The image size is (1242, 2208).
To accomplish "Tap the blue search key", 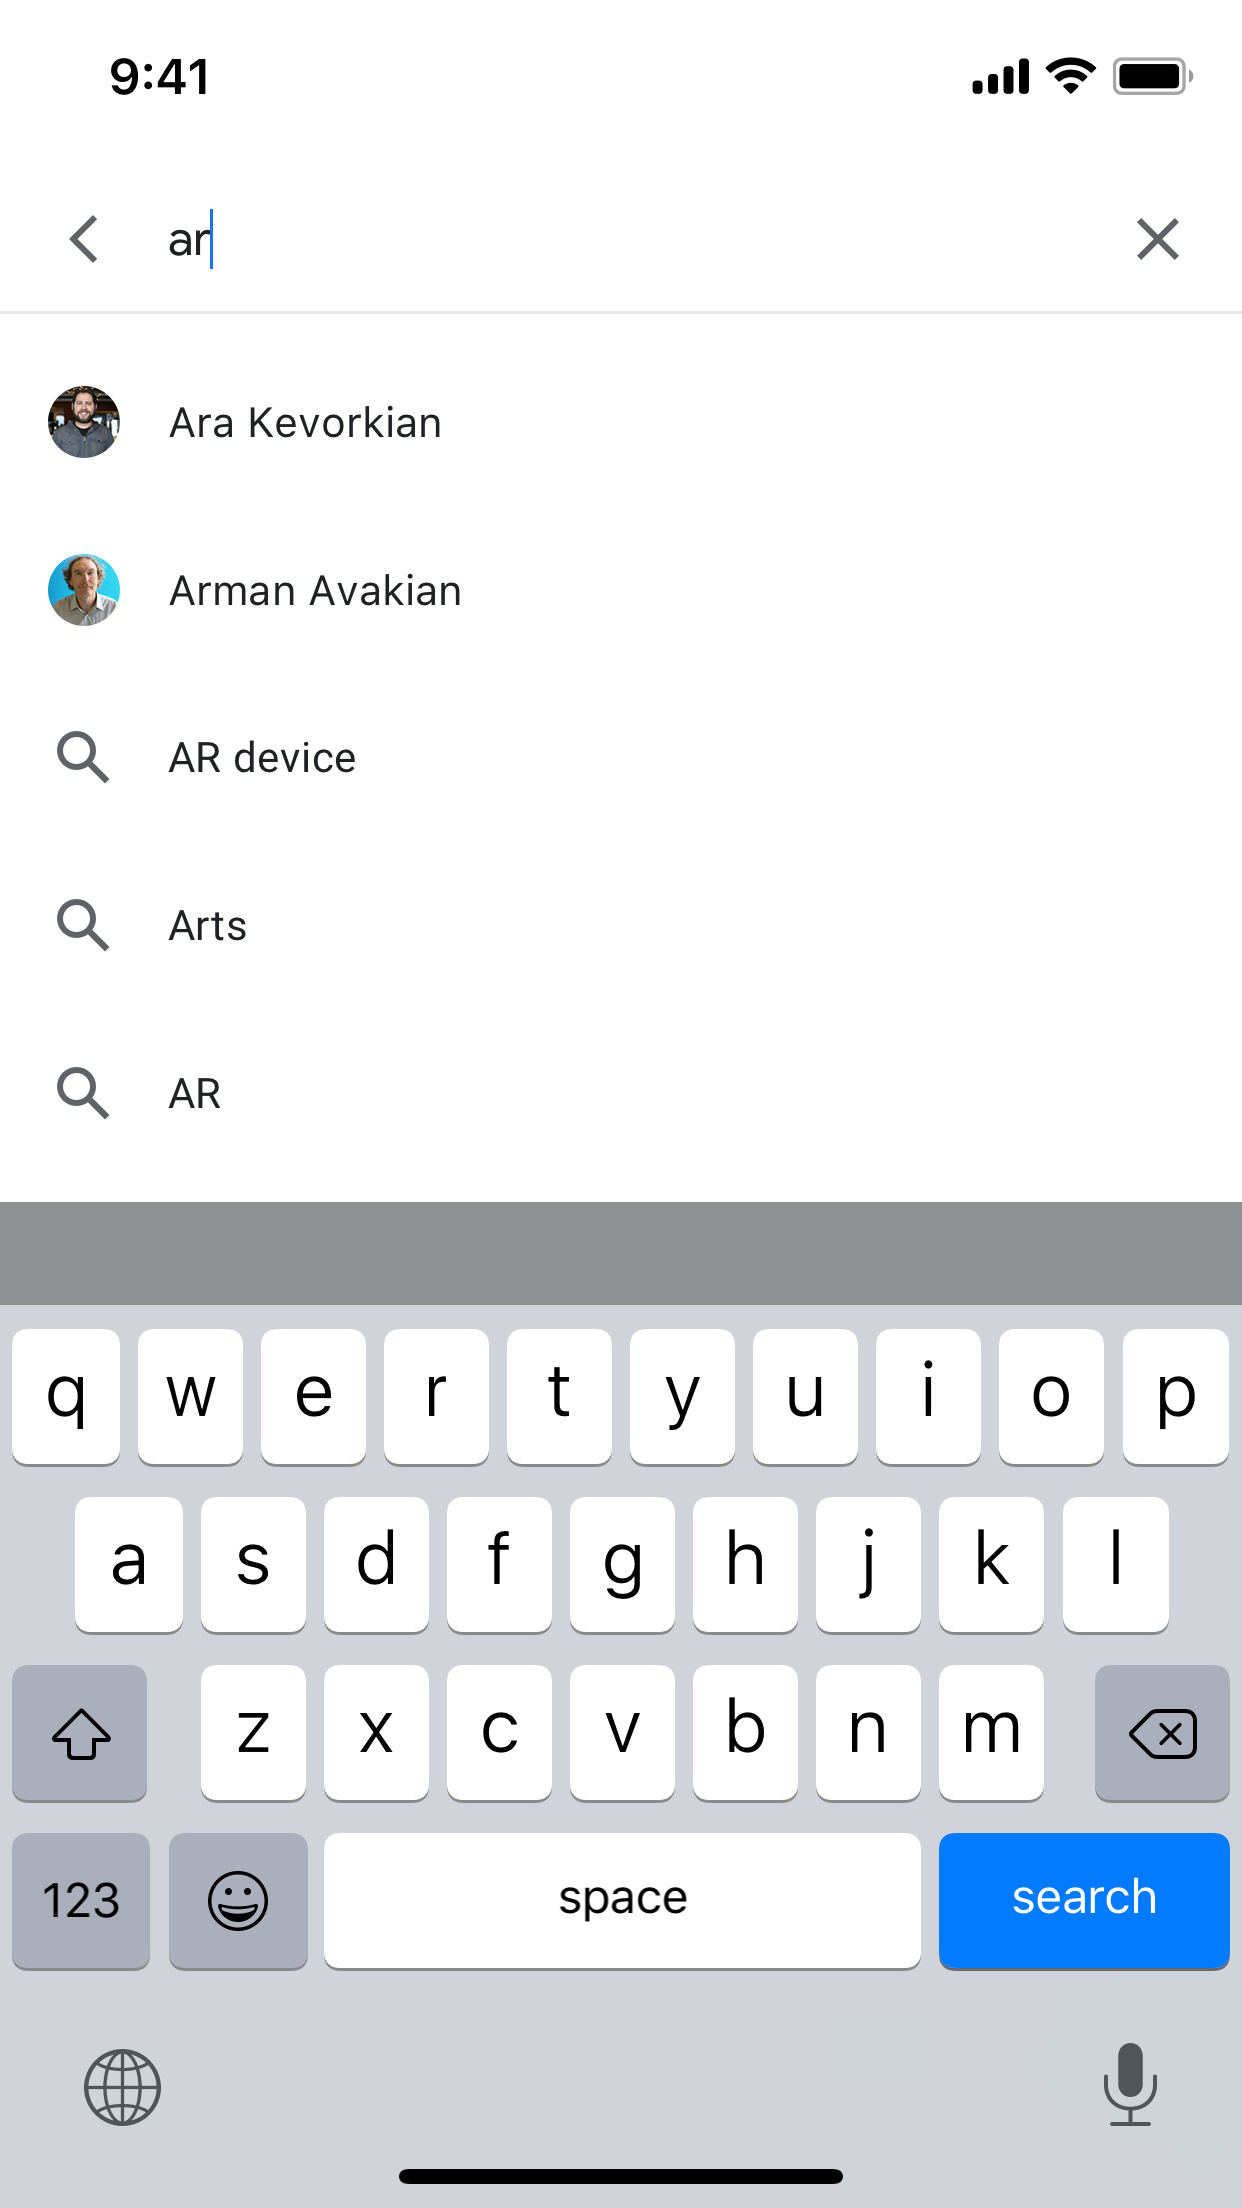I will tap(1084, 1900).
